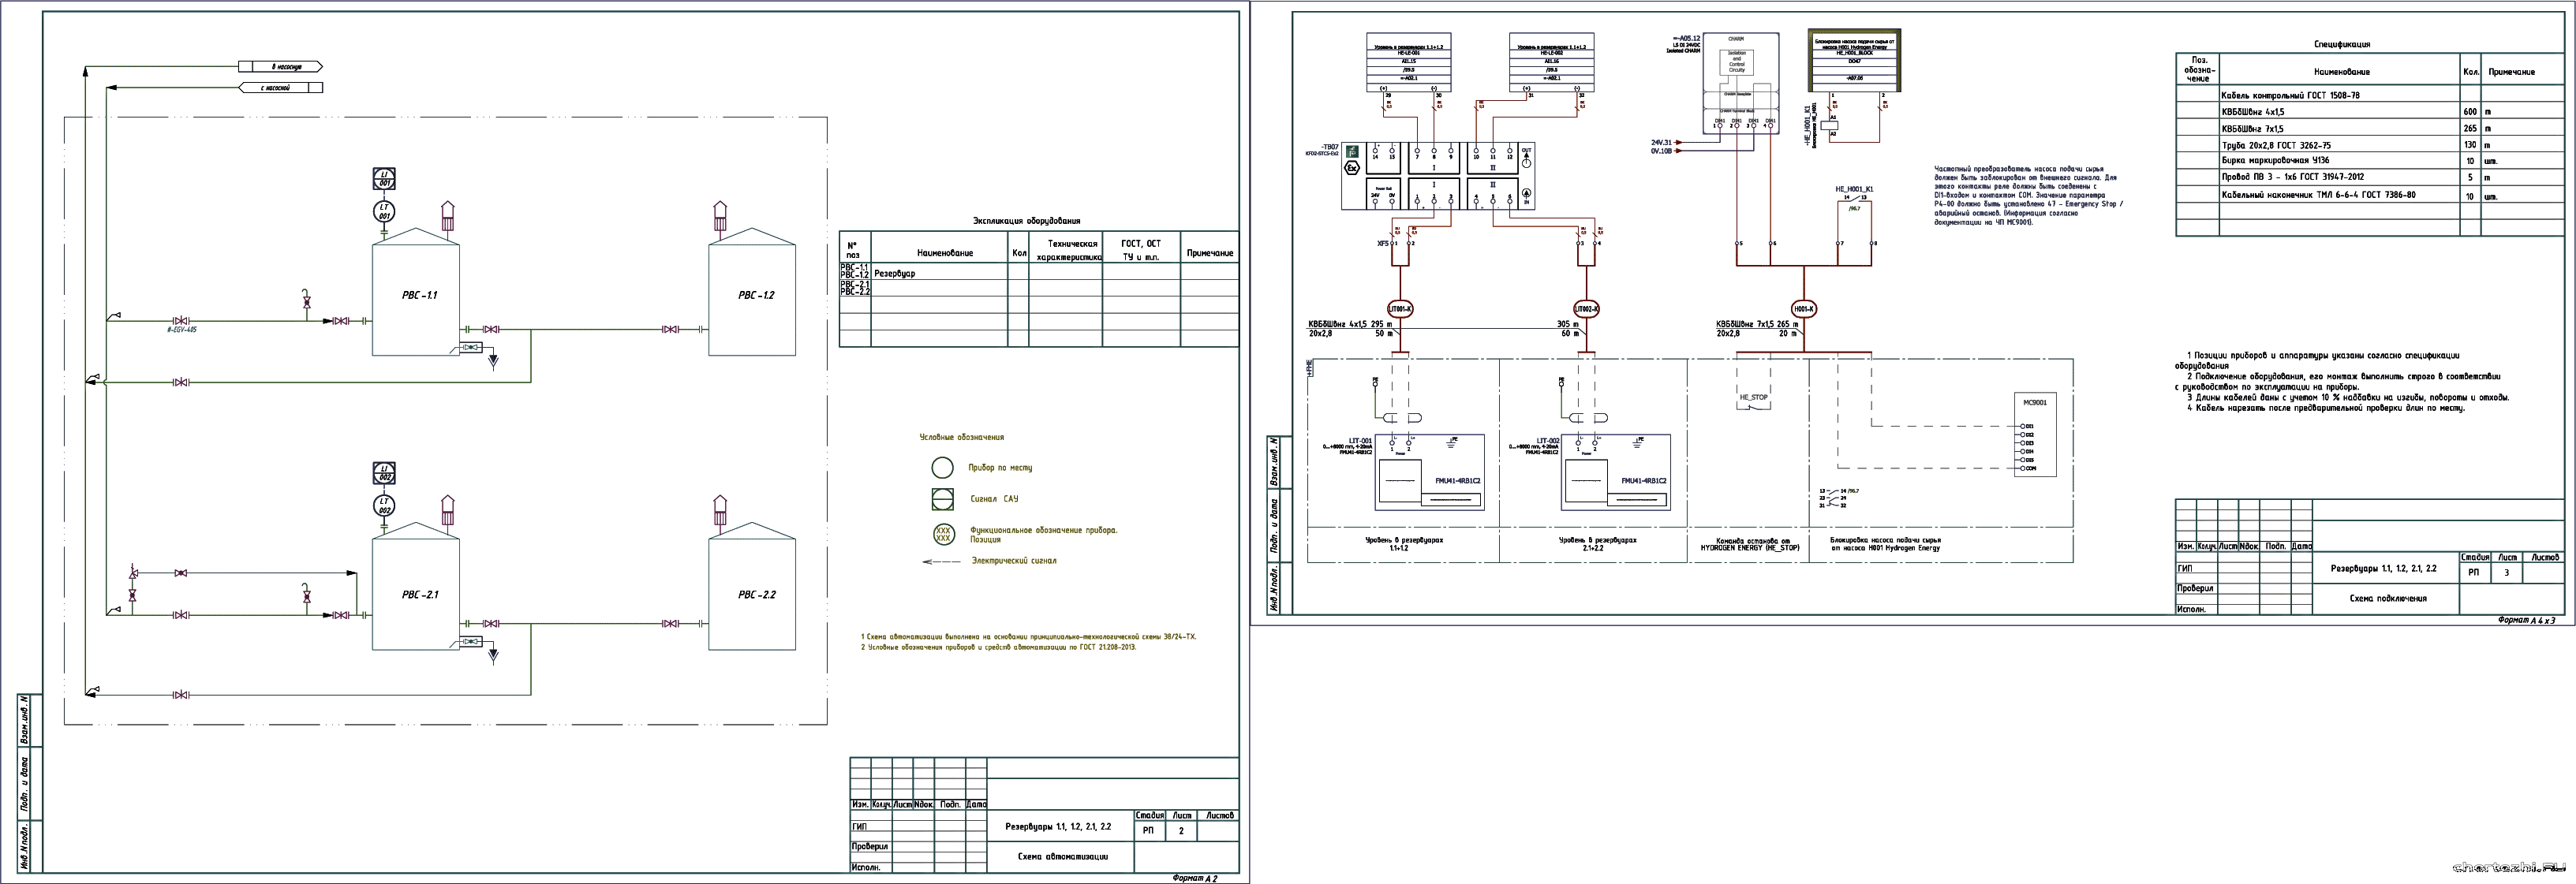
Task: Click the 'Спецификация' table heading
Action: (x=2341, y=45)
